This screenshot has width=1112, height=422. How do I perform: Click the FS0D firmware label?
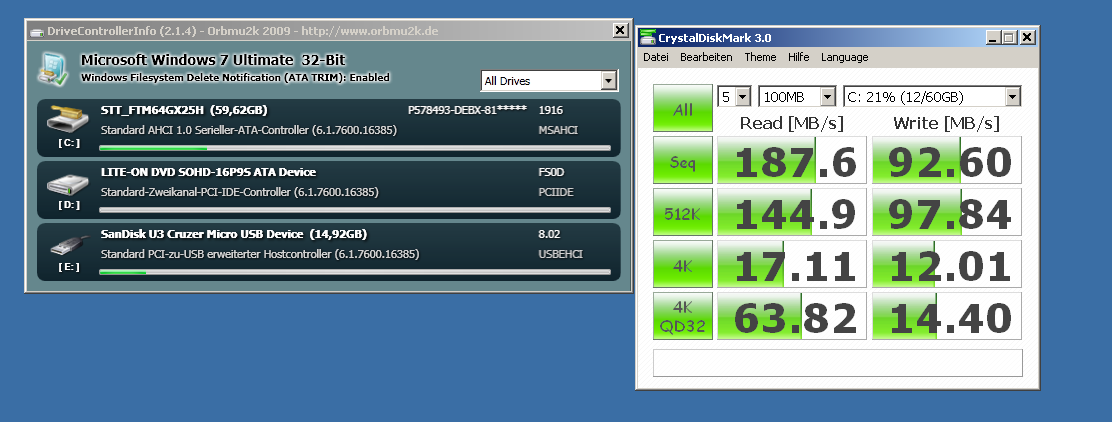pyautogui.click(x=551, y=172)
